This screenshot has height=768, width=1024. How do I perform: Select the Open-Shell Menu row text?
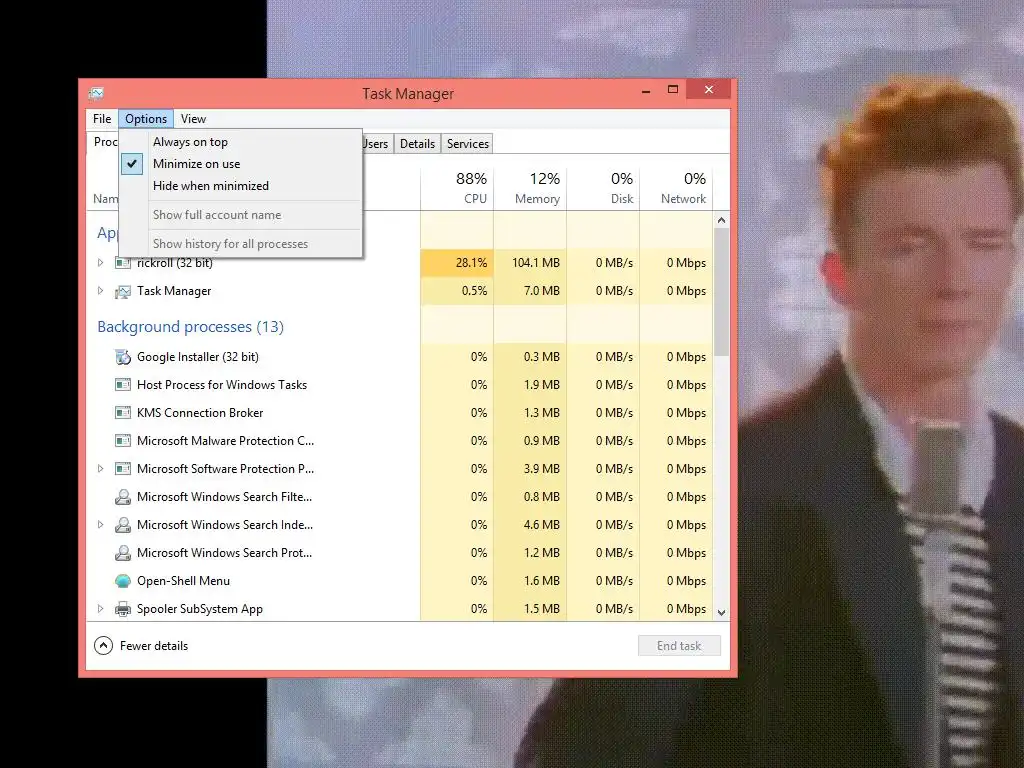tap(184, 581)
